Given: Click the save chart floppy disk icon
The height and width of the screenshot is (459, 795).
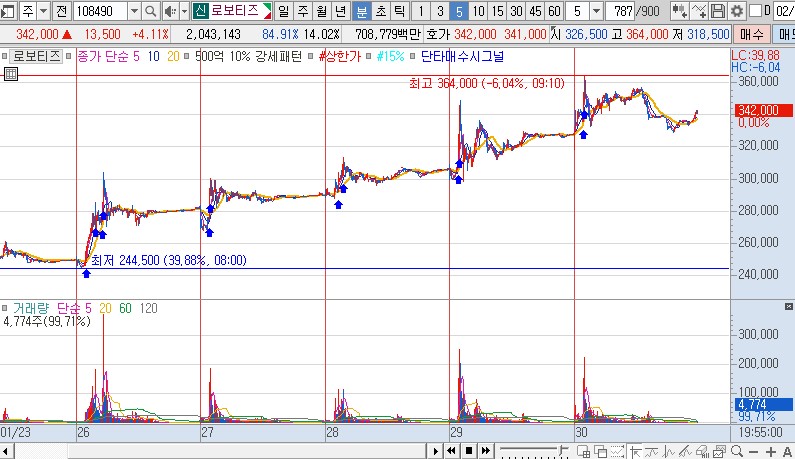Looking at the screenshot, I should tap(717, 11).
